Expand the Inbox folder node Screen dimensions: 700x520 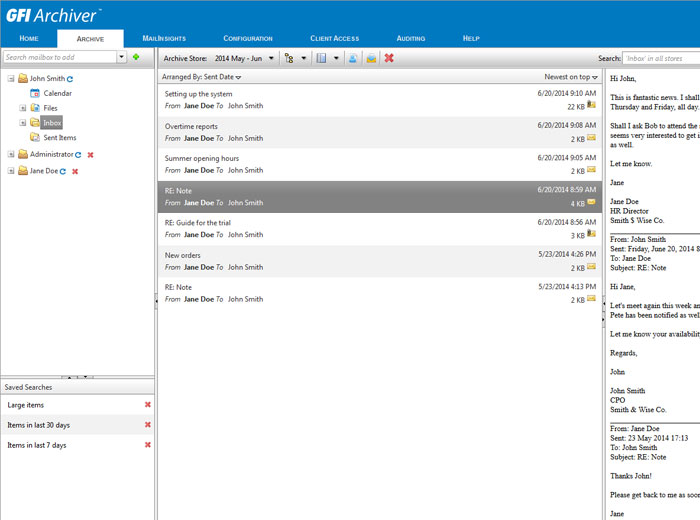pyautogui.click(x=22, y=123)
